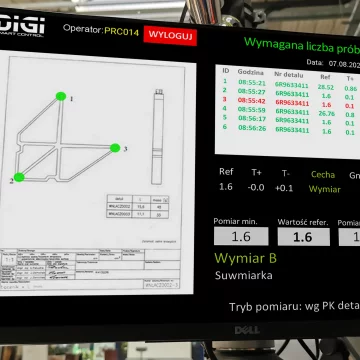Select measurement row ID 2 at 08:55:27
Screen dimensions: 360x360
(x=290, y=94)
